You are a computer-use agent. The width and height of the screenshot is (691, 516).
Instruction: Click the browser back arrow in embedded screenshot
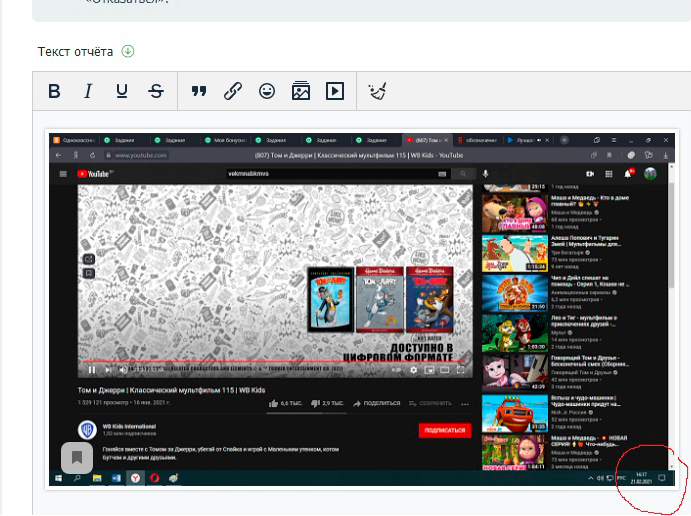(x=58, y=155)
